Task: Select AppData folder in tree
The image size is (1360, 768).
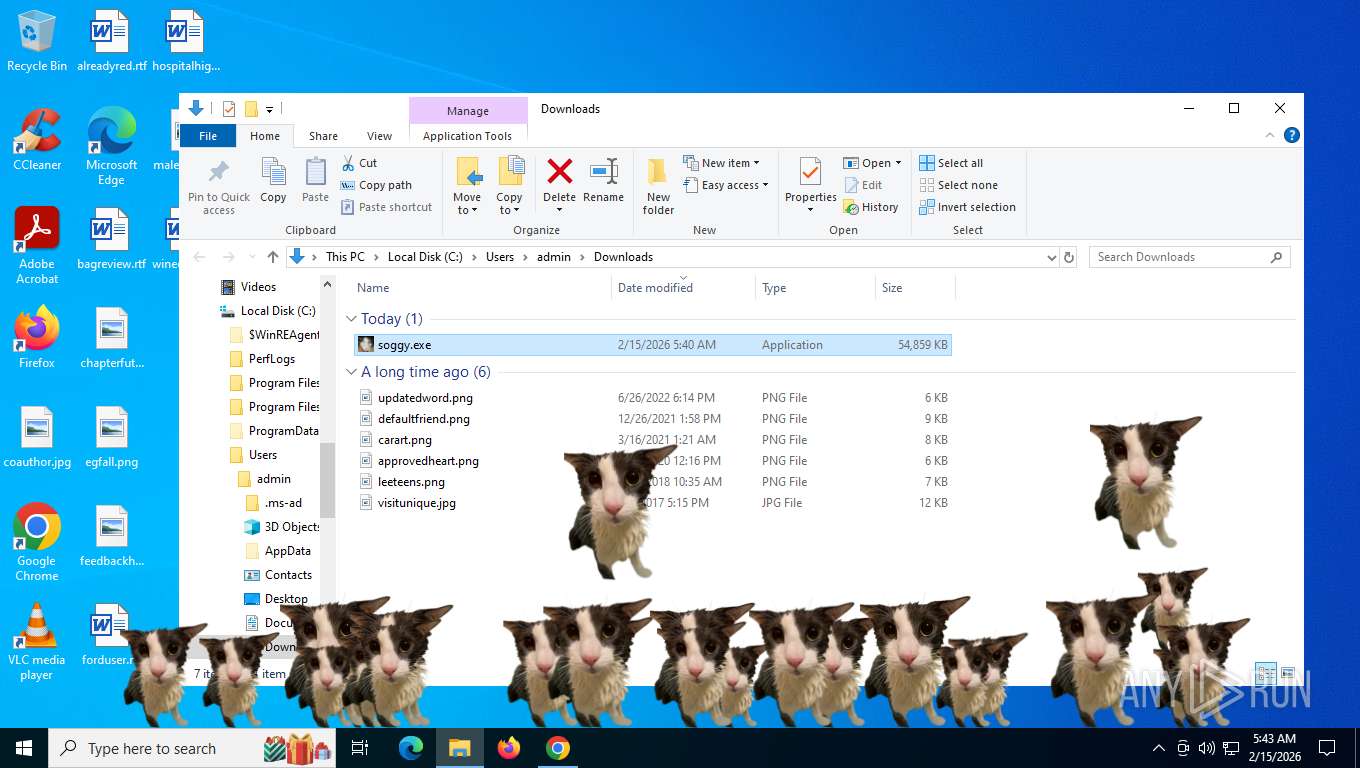Action: coord(287,551)
